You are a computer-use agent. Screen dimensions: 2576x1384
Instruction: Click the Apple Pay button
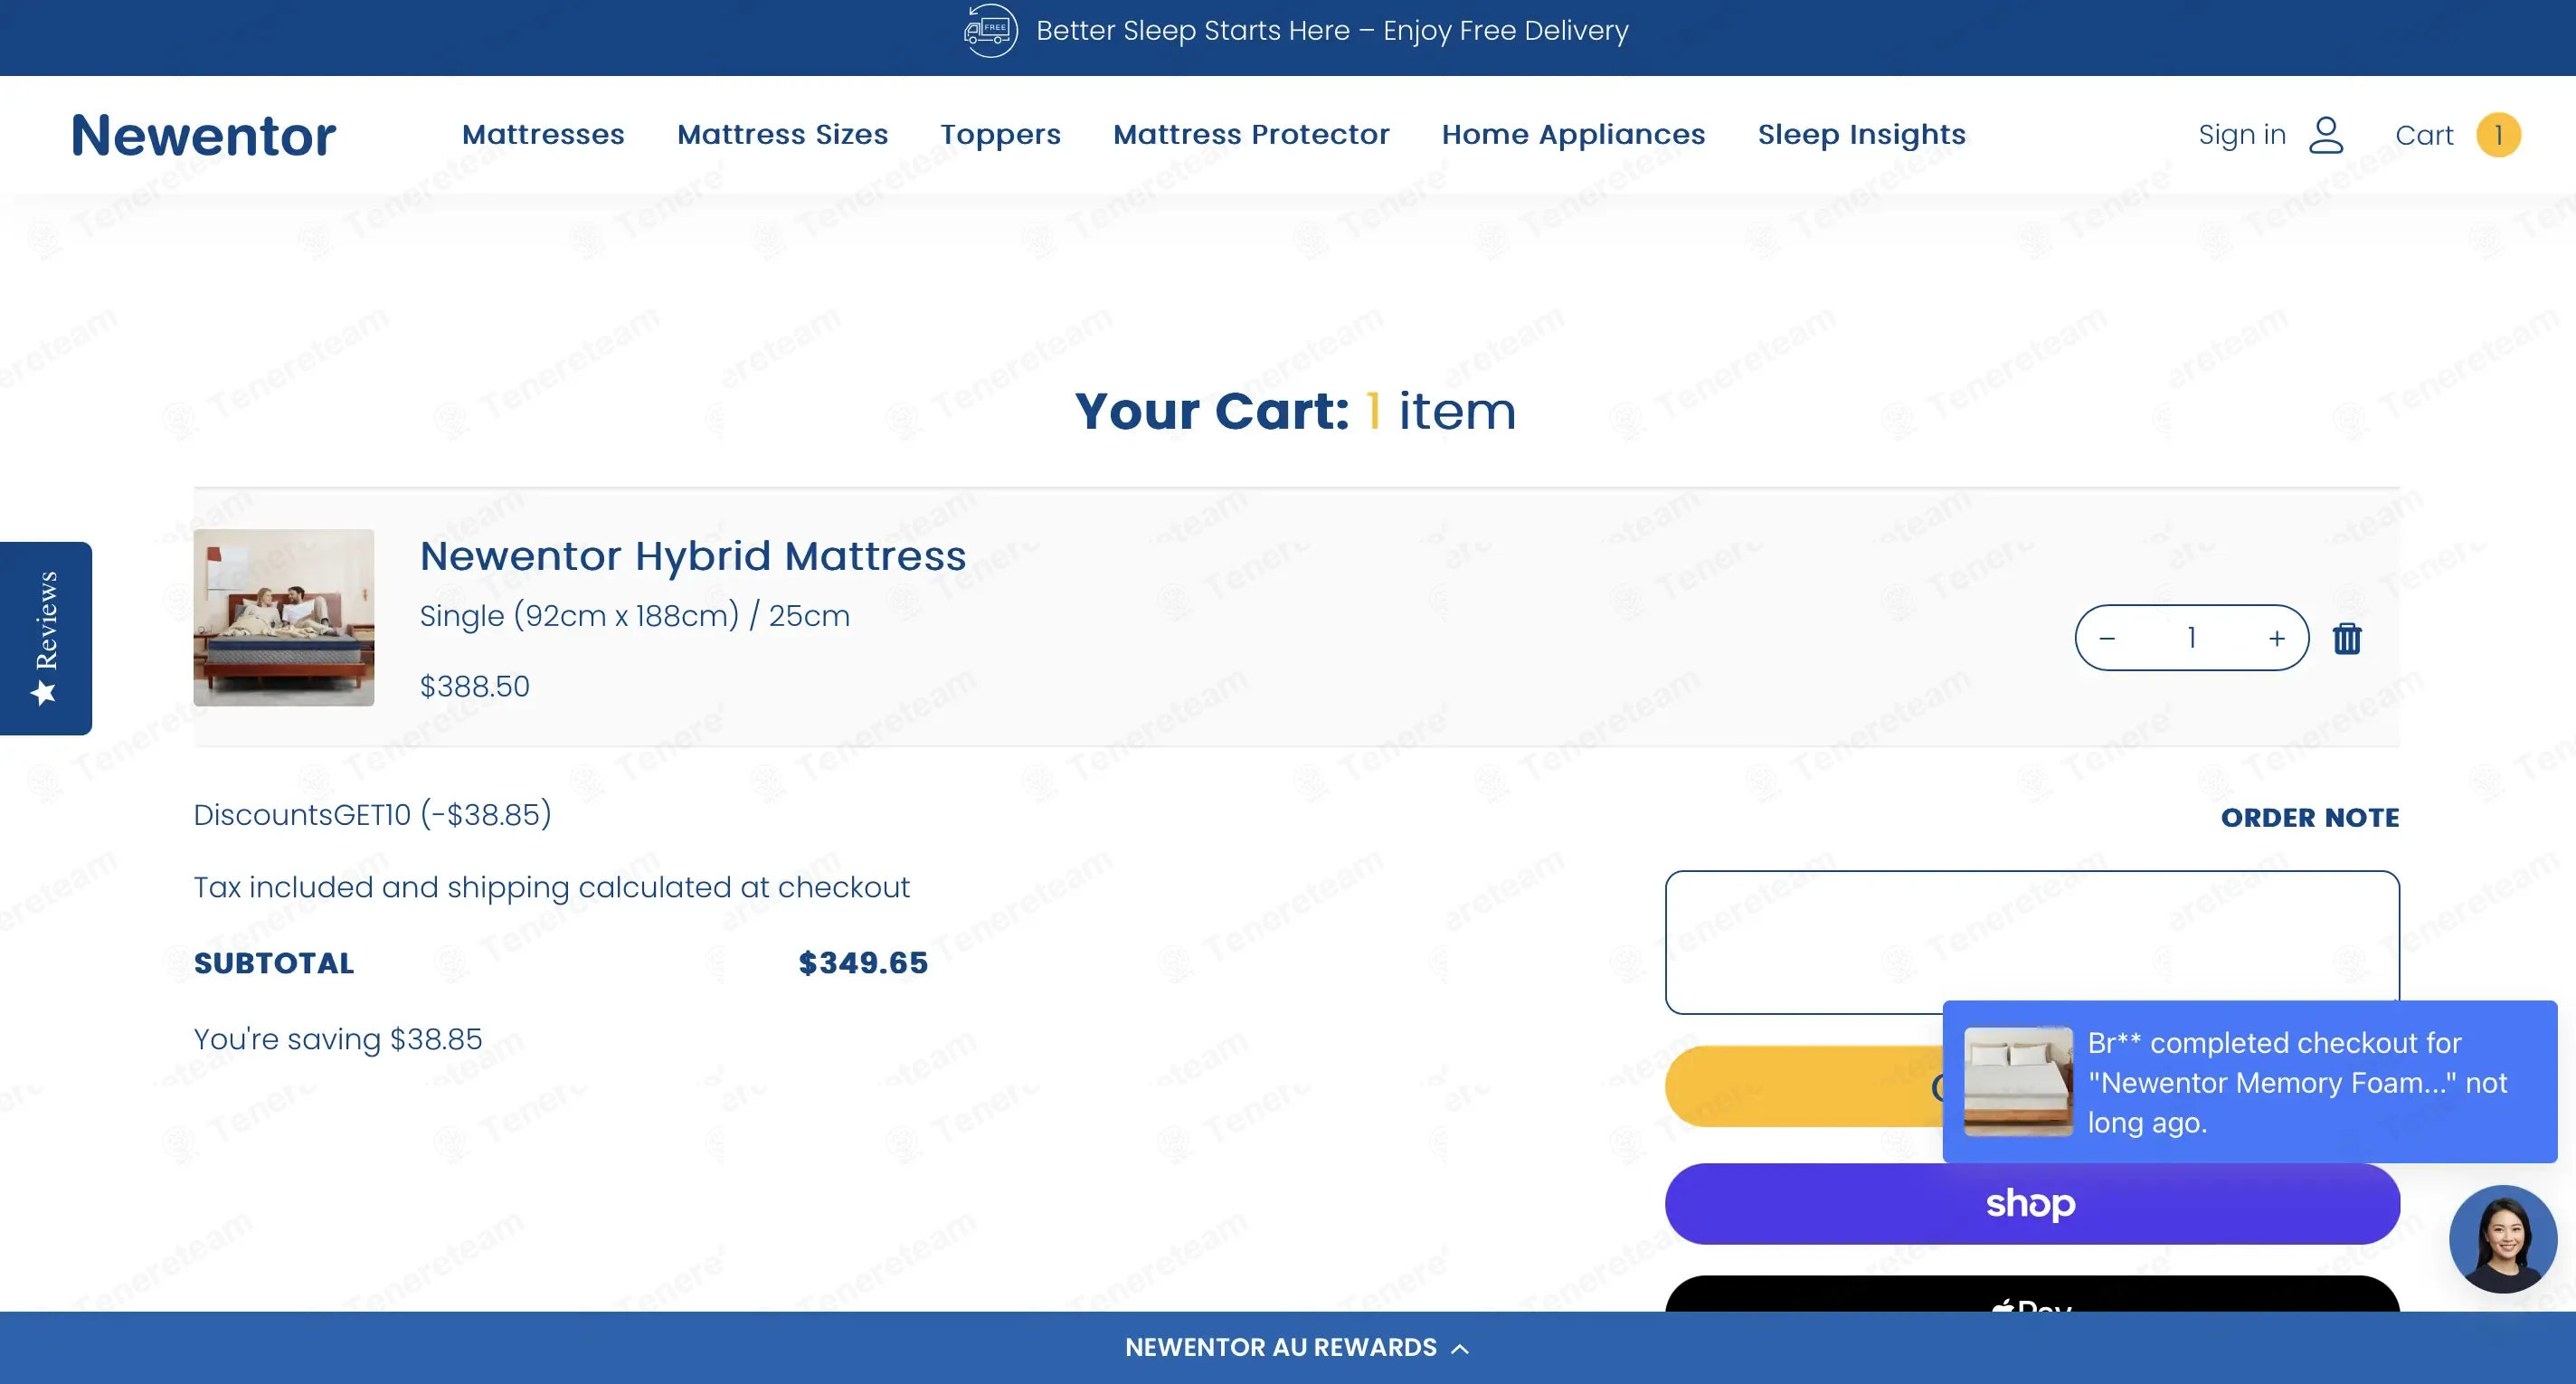coord(2032,1294)
